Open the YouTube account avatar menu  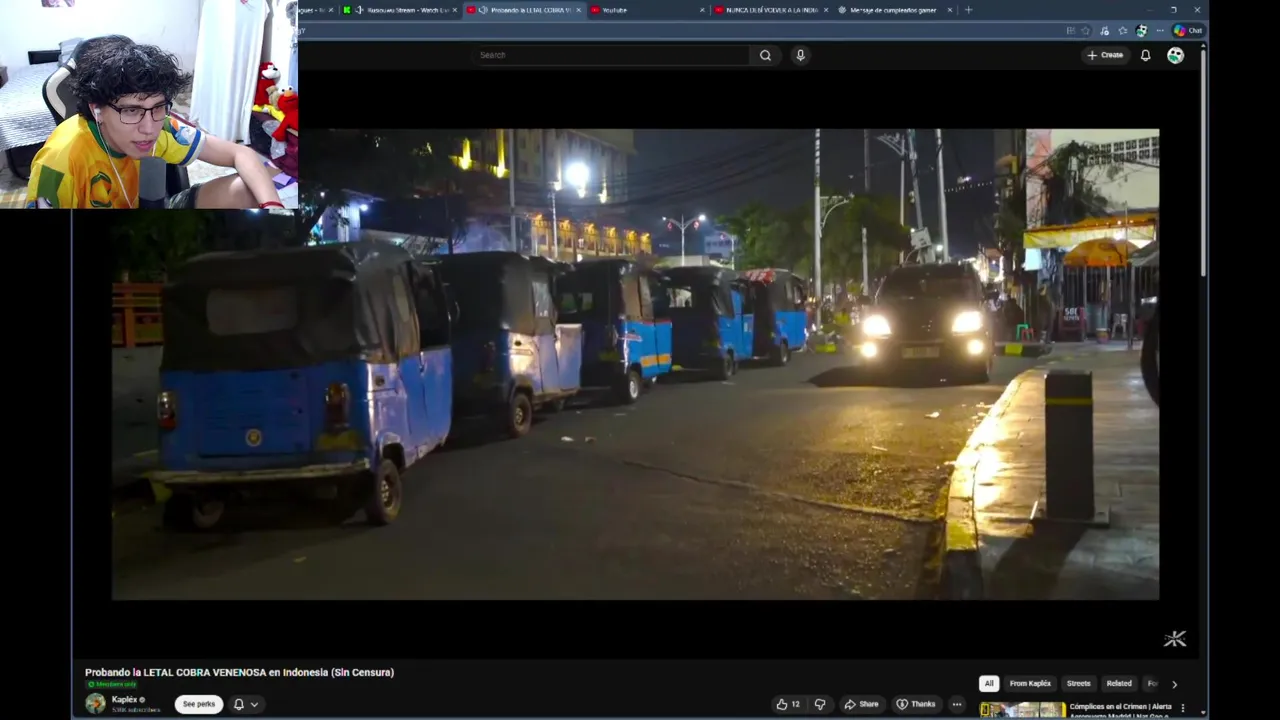[1175, 55]
